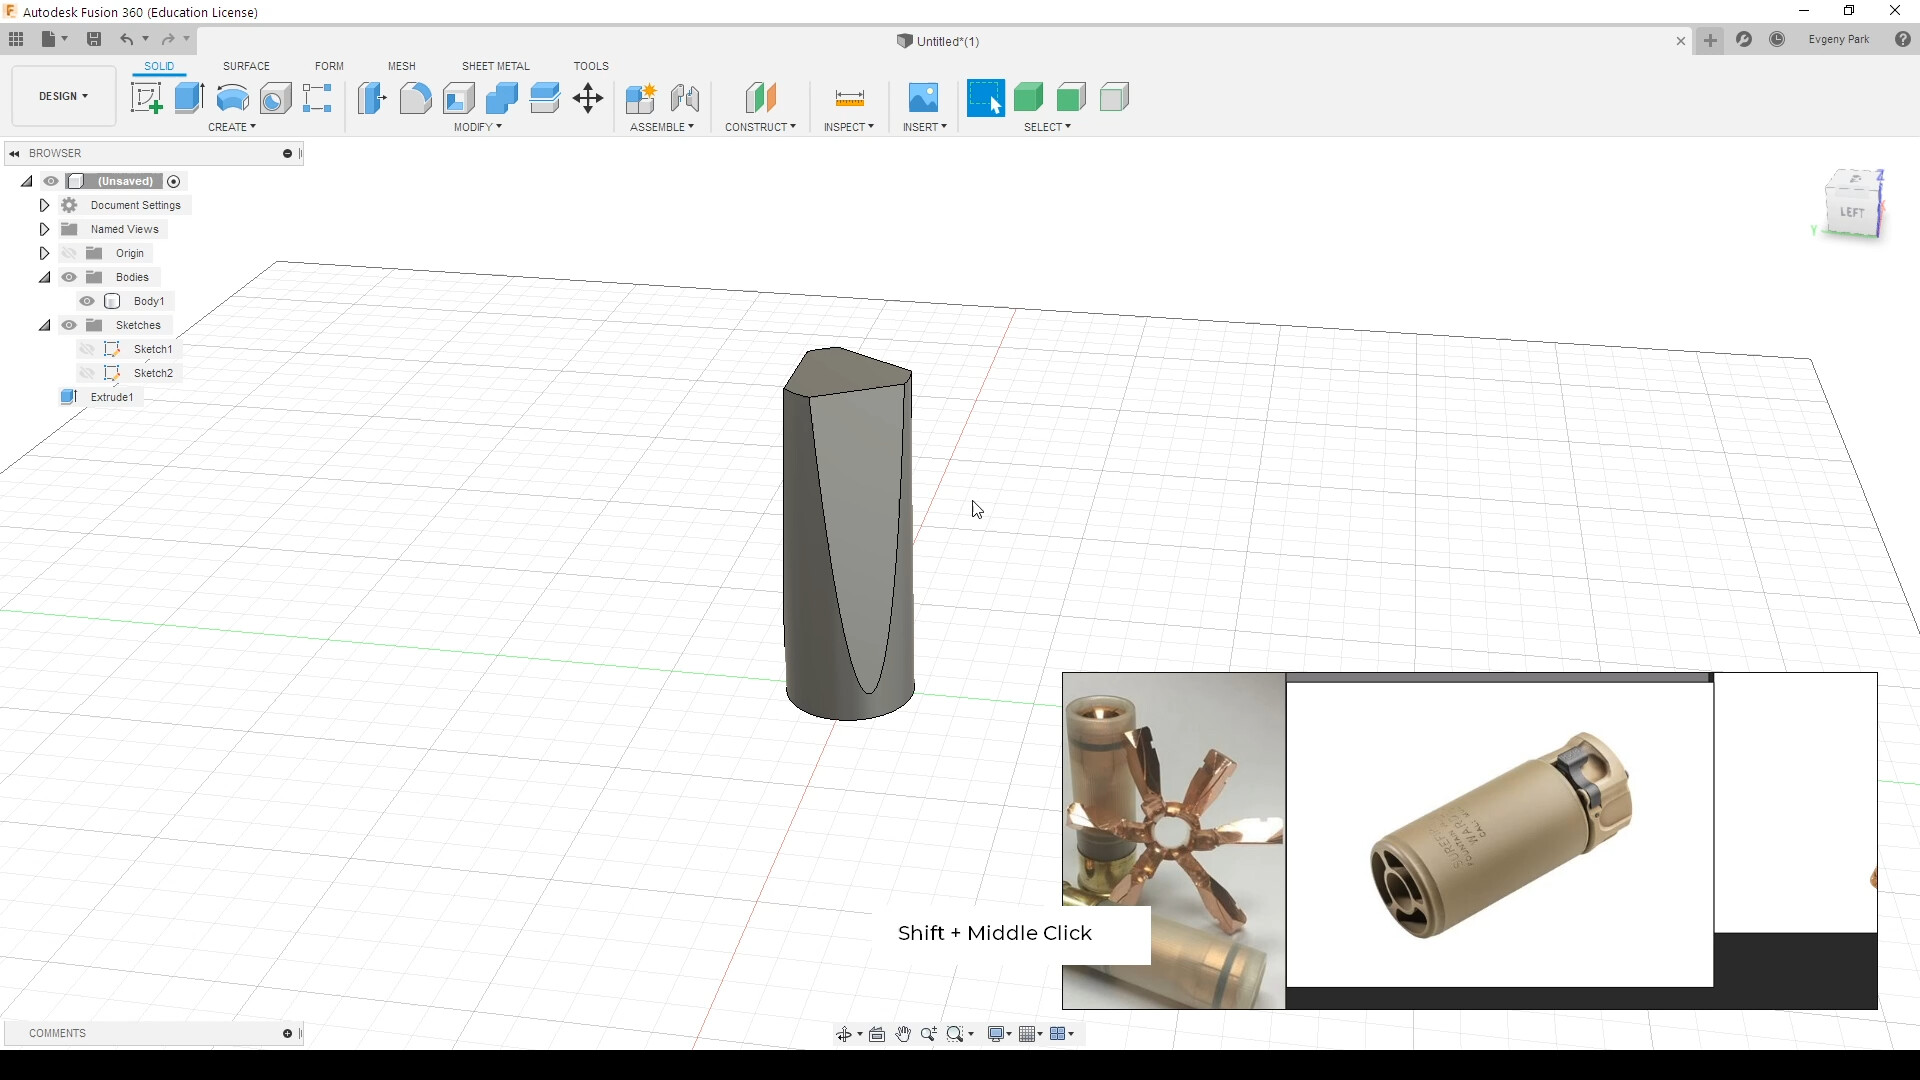Screen dimensions: 1920x1080
Task: Hide Body1 using its eye icon
Action: (x=87, y=301)
